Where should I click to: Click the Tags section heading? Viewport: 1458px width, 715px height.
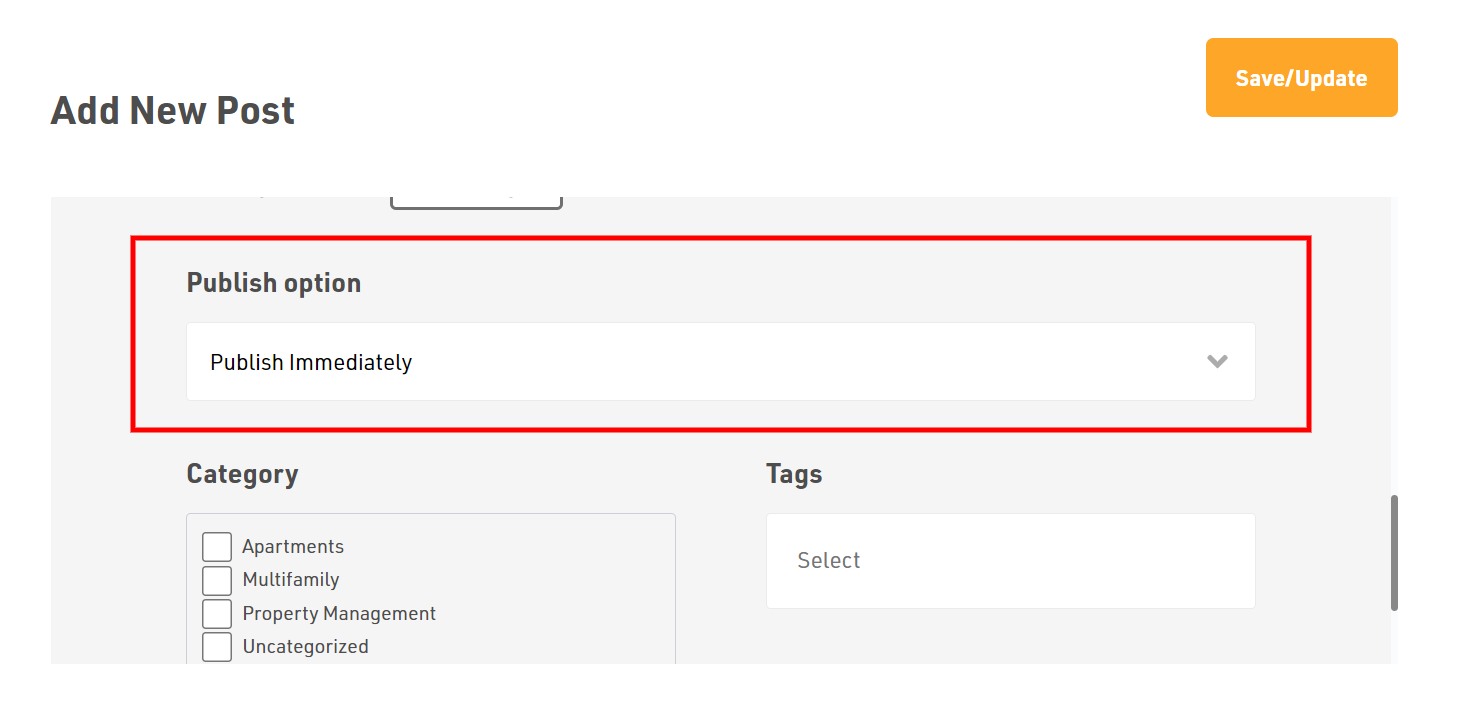(x=794, y=474)
